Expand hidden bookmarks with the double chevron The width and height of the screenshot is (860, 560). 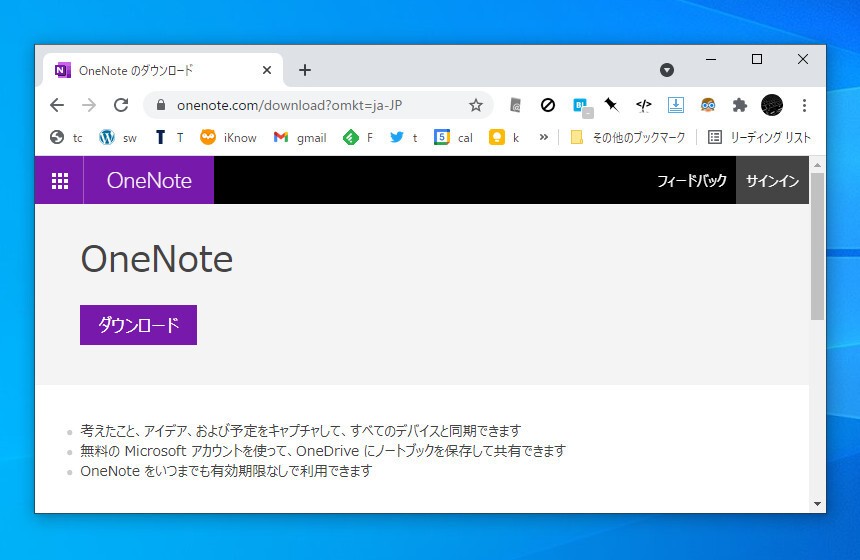coord(544,137)
